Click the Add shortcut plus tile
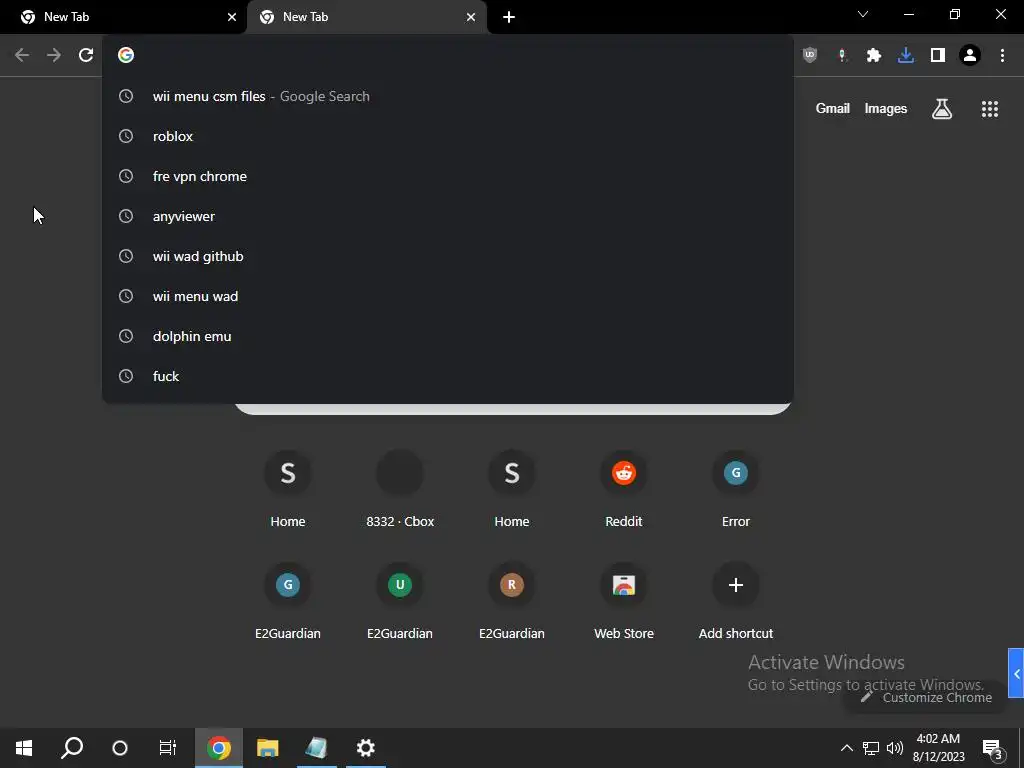This screenshot has height=768, width=1024. point(735,599)
